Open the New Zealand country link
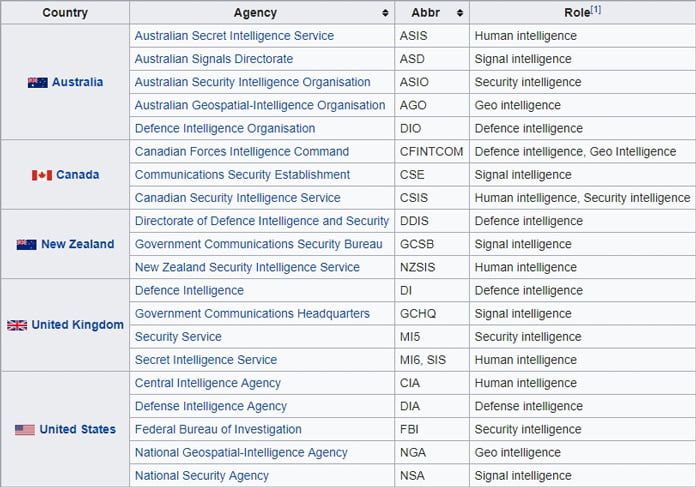696x487 pixels. (x=78, y=244)
